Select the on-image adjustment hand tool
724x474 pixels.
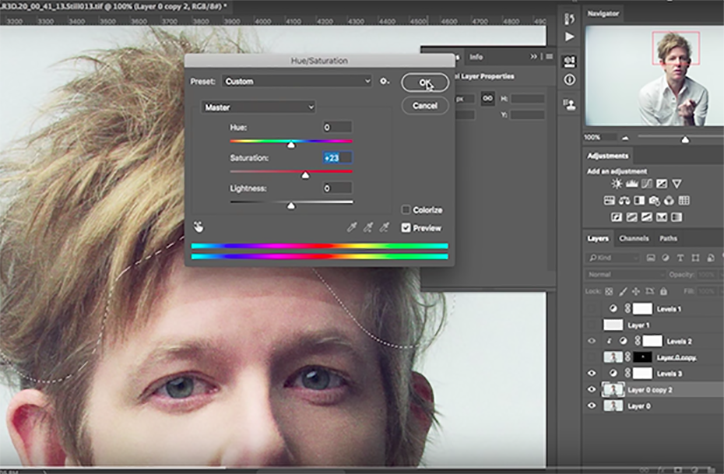click(199, 227)
